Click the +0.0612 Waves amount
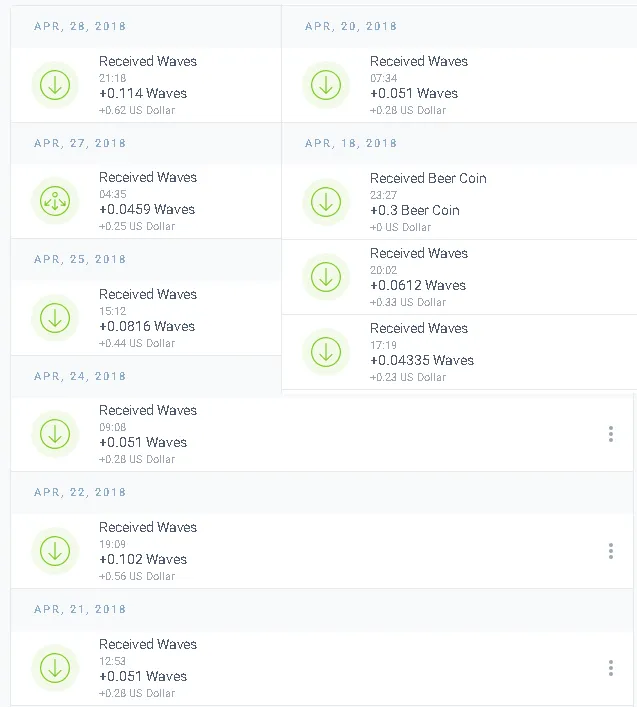The image size is (637, 707). (x=418, y=285)
